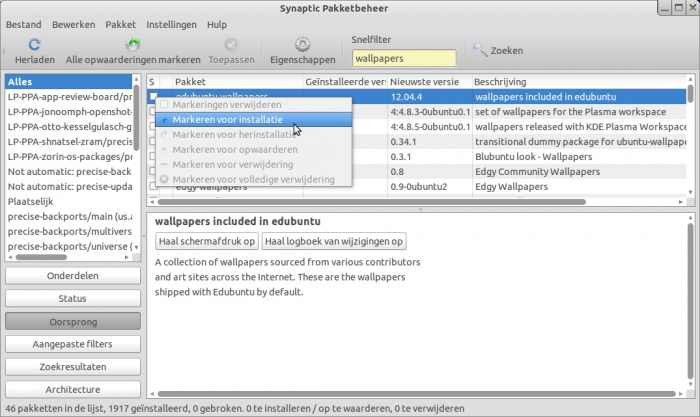Click description pane horizontal scrollbar
Viewport: 700px width, 417px height.
(x=417, y=394)
